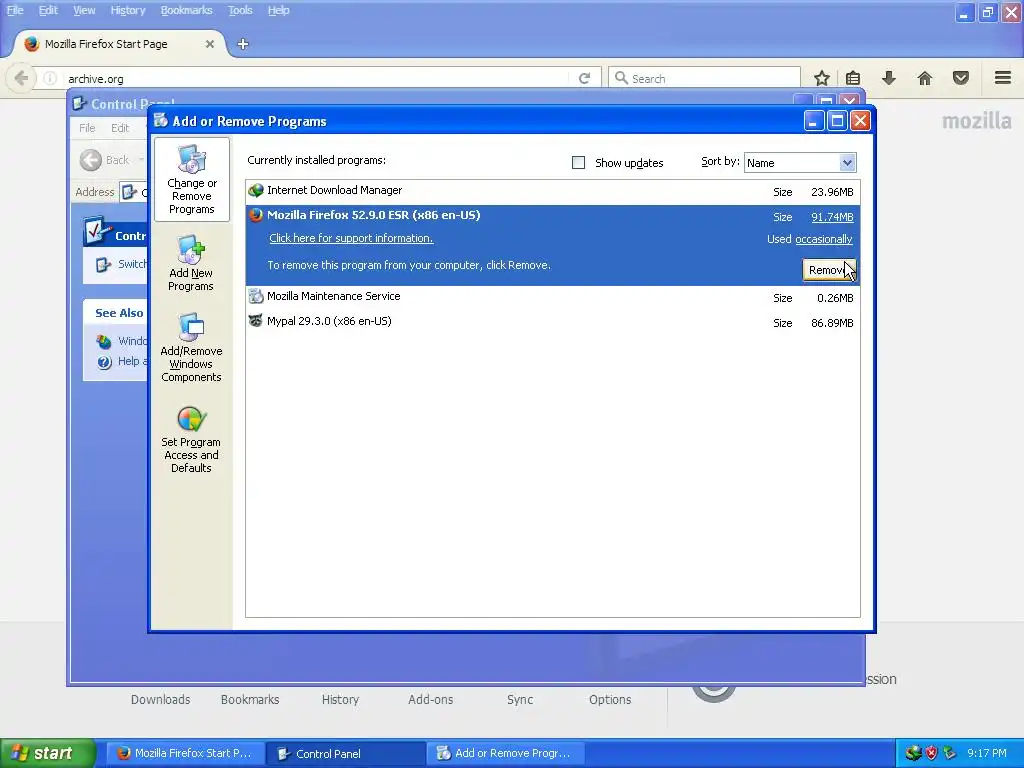Open Add New Programs in the sidebar
Image resolution: width=1024 pixels, height=768 pixels.
191,264
